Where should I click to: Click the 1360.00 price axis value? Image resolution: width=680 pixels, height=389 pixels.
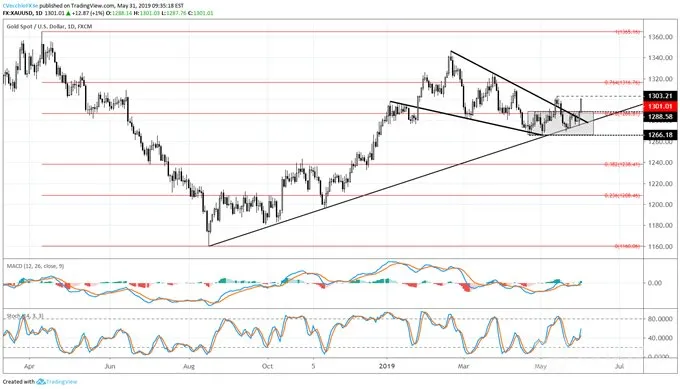click(x=660, y=37)
